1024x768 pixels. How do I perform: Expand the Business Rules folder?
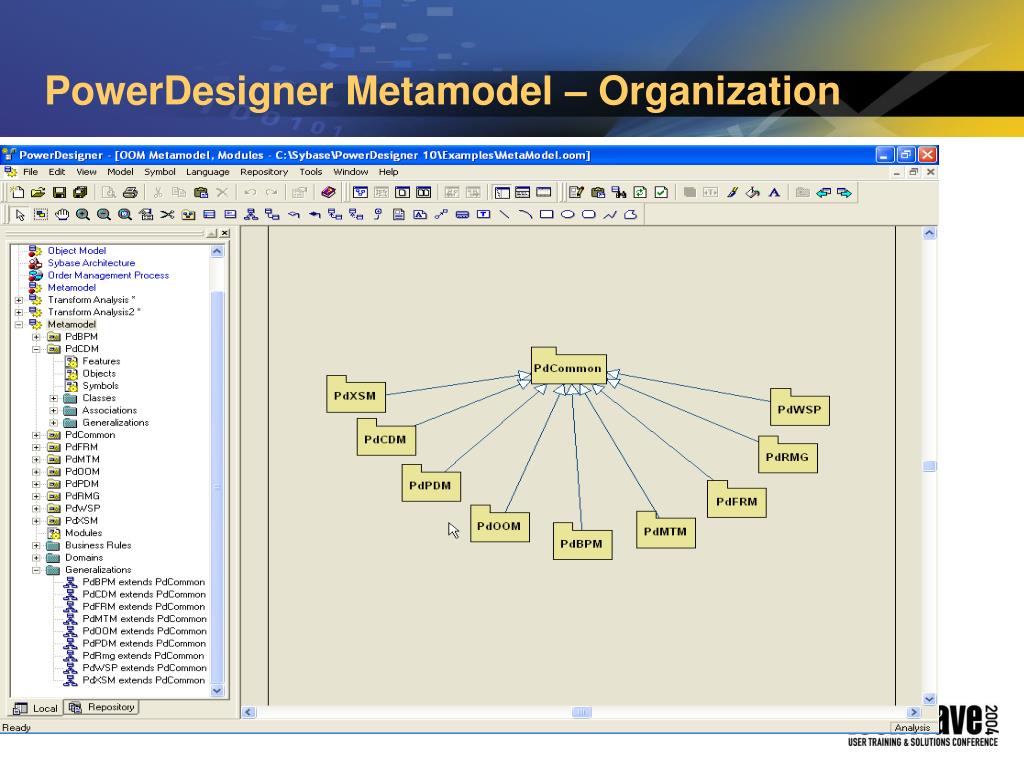(x=37, y=546)
